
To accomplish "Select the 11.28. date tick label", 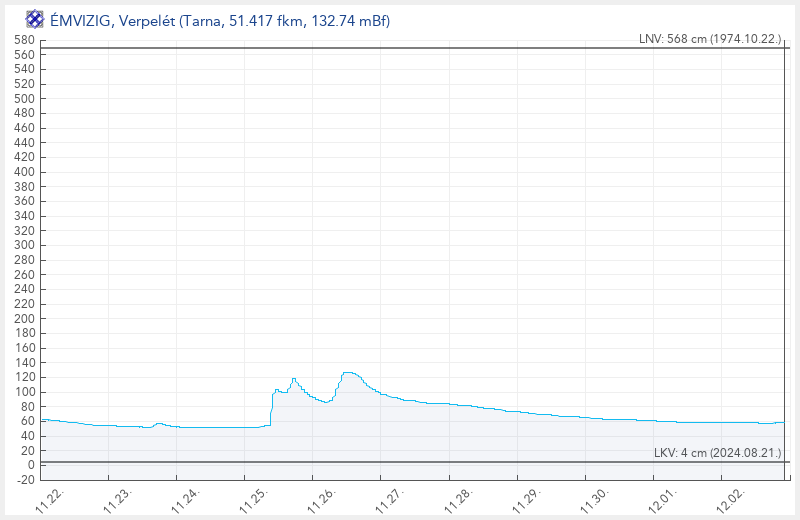I will [x=460, y=499].
